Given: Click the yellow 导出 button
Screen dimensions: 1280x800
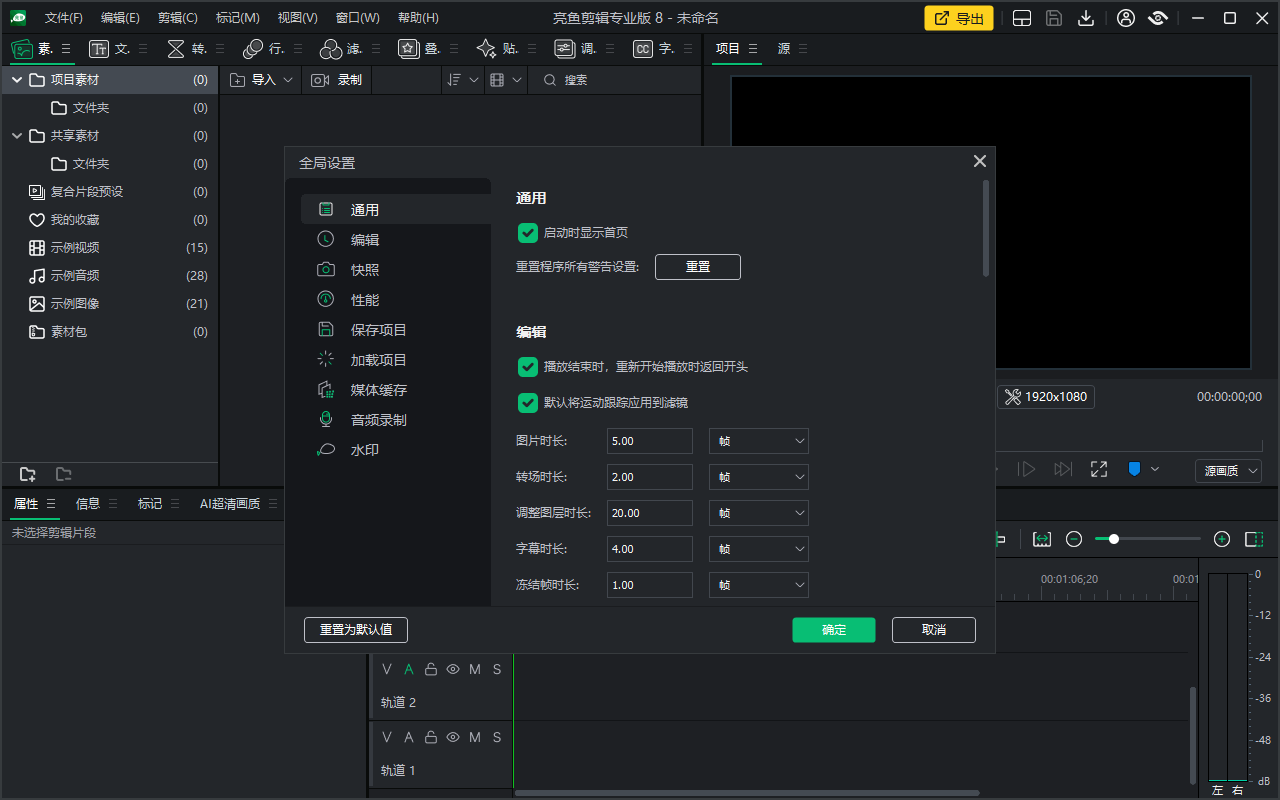Looking at the screenshot, I should pos(959,18).
